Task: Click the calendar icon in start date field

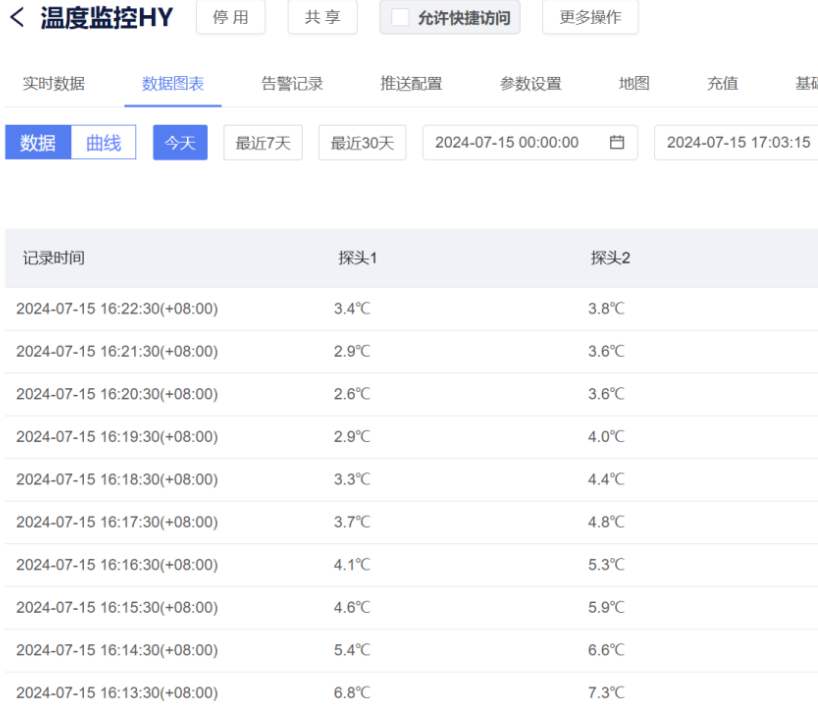Action: (x=617, y=142)
